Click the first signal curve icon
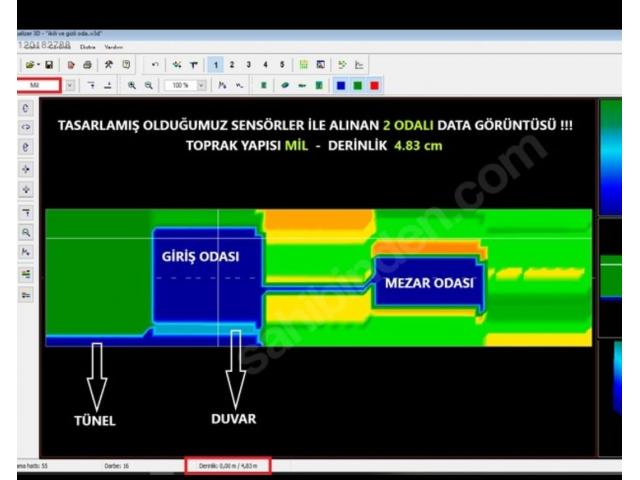The height and width of the screenshot is (480, 640). click(222, 85)
